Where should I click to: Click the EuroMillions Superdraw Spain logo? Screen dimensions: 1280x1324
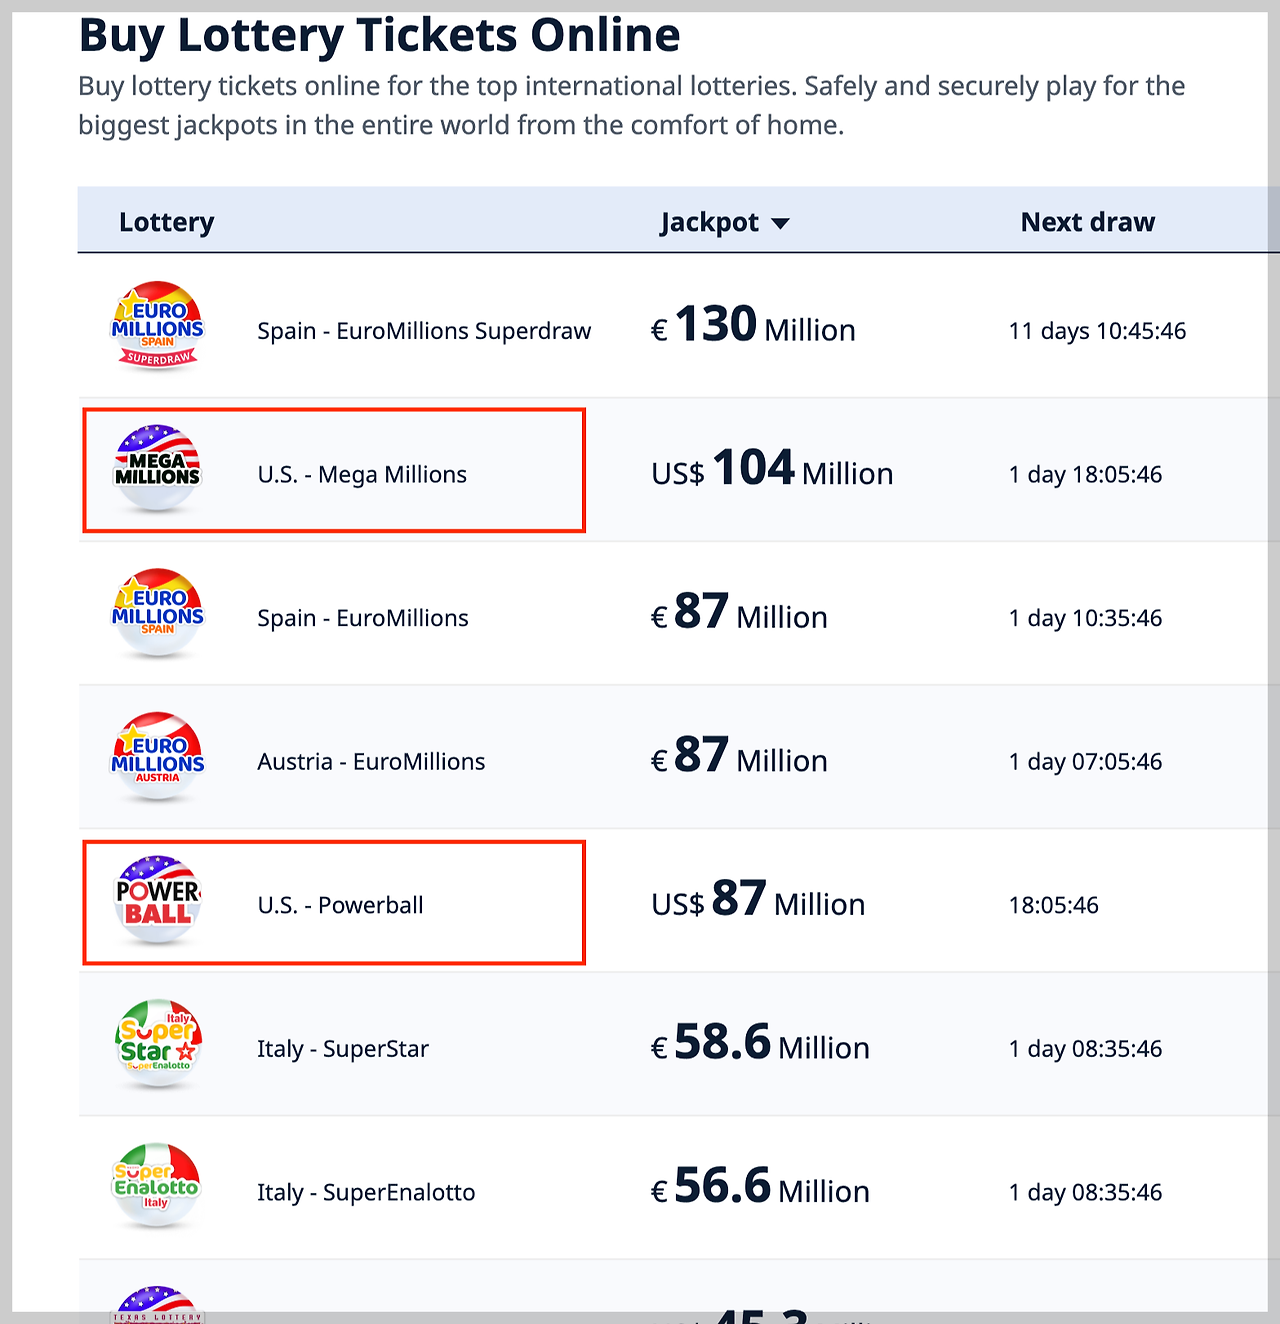pyautogui.click(x=158, y=326)
